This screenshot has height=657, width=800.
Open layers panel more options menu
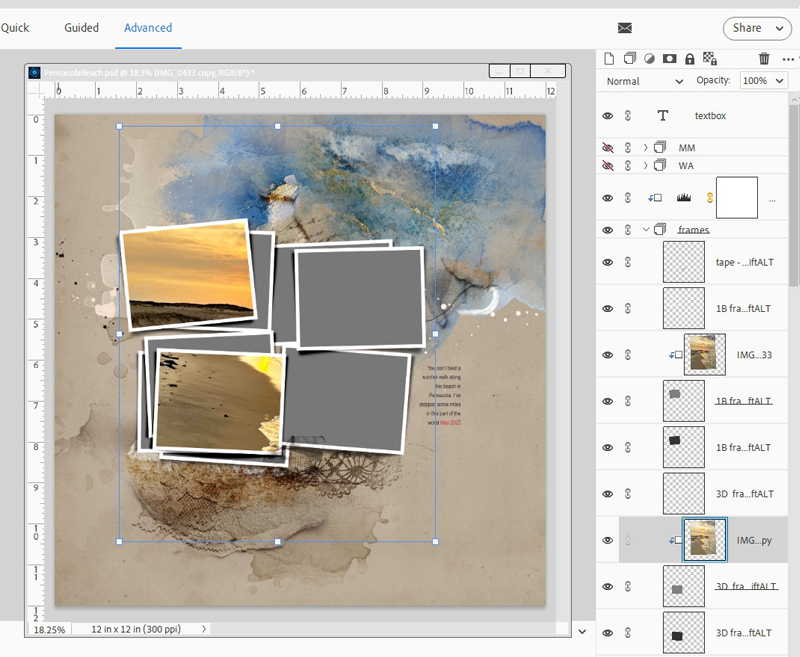click(788, 59)
